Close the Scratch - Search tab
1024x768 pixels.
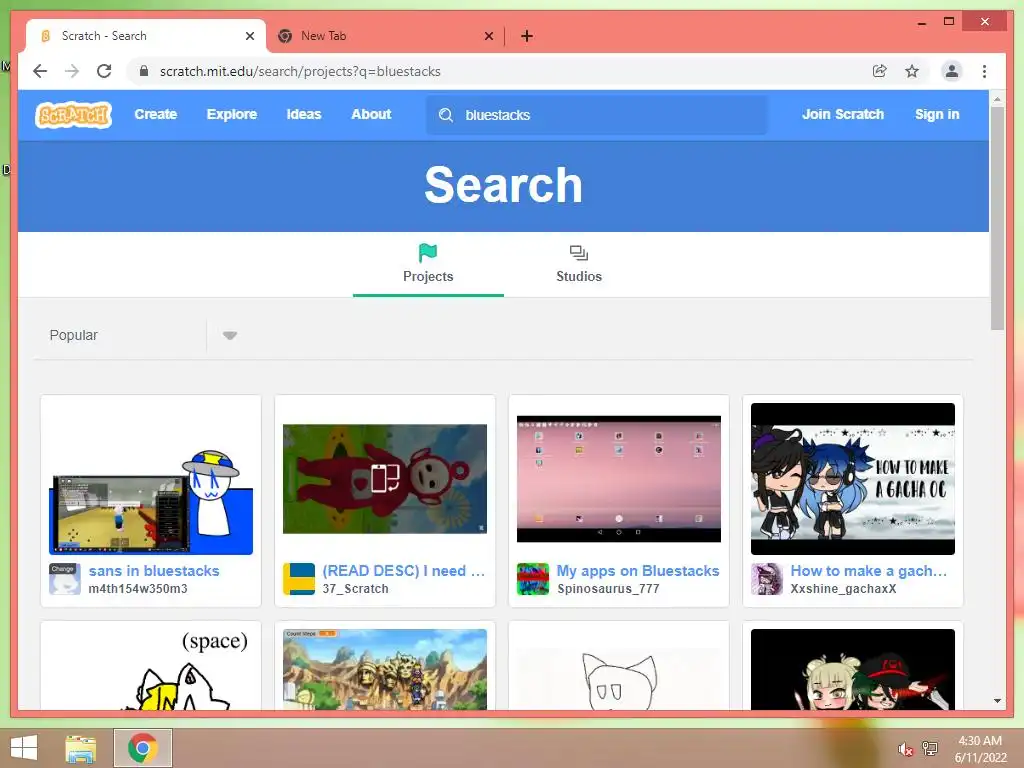coord(249,36)
